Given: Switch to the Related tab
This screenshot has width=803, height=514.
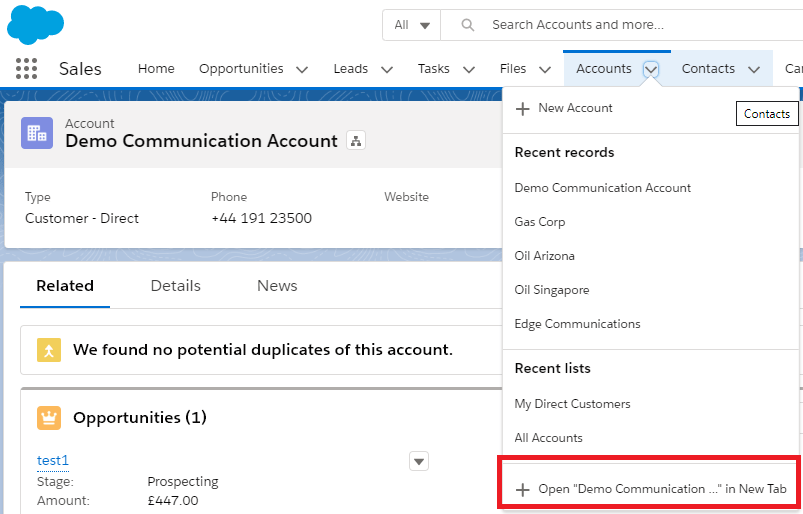Looking at the screenshot, I should click(65, 286).
